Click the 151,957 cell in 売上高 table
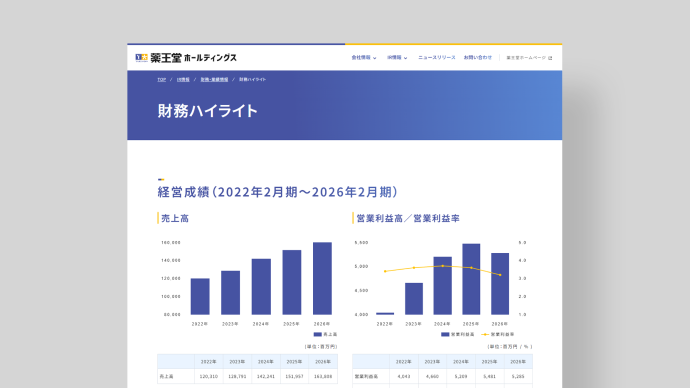The width and height of the screenshot is (690, 388). (x=294, y=377)
